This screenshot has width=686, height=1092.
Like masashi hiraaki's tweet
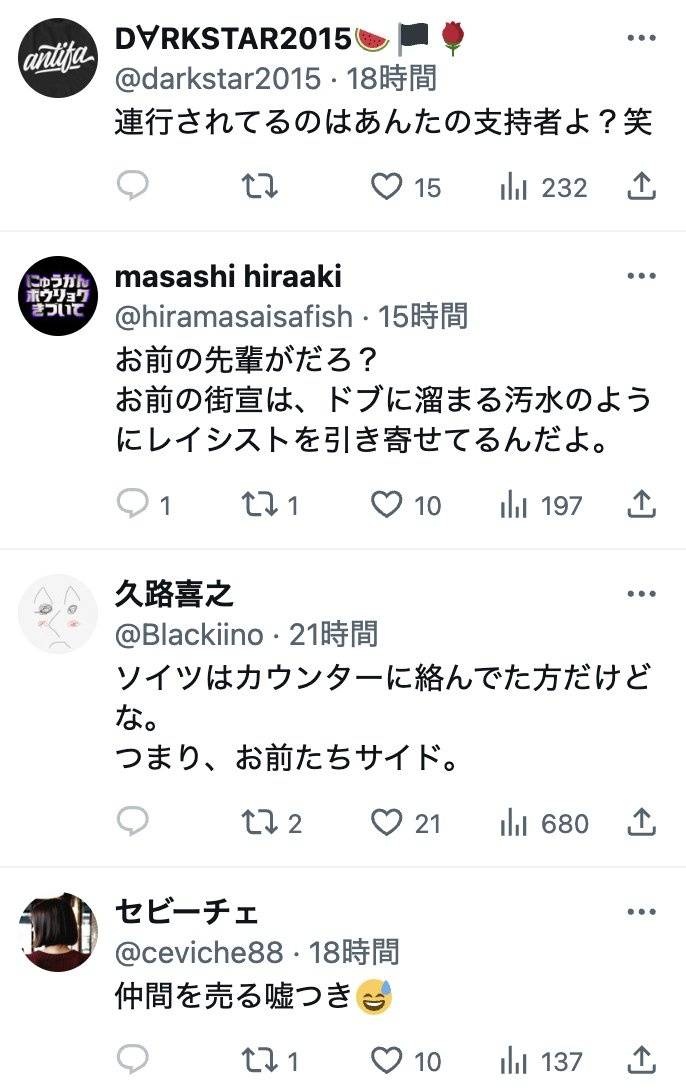click(387, 505)
